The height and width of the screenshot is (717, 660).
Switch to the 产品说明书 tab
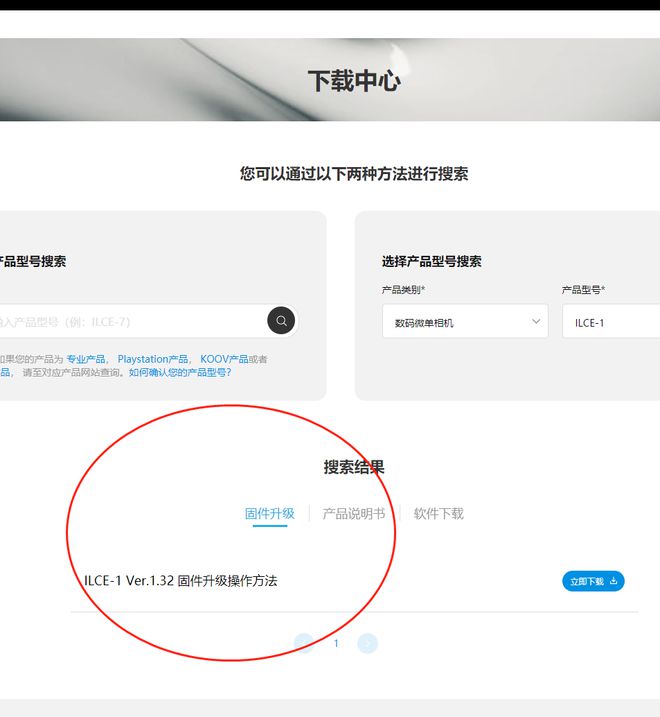[x=353, y=514]
